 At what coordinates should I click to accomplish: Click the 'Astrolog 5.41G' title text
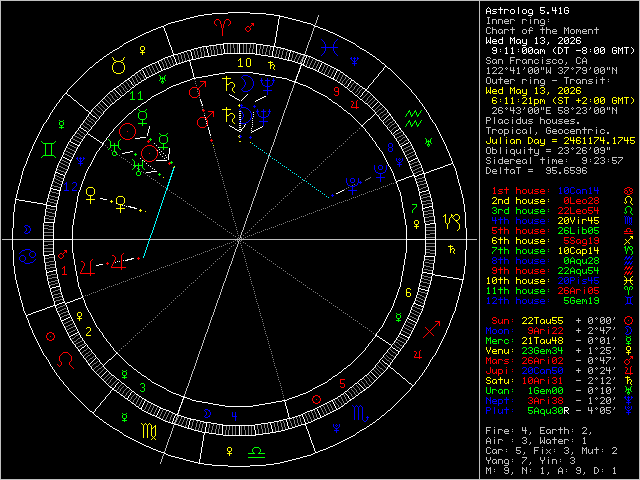coord(527,11)
